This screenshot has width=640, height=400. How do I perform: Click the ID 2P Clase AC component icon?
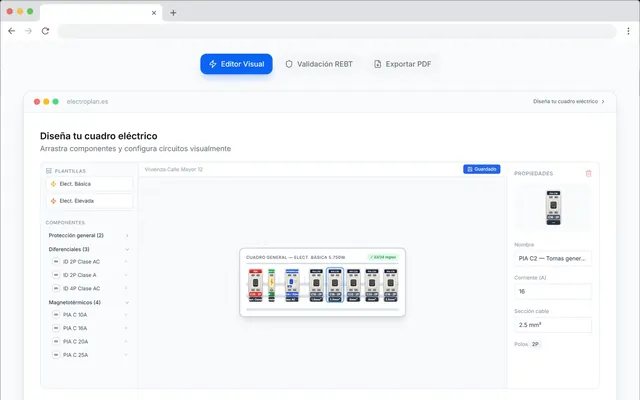click(x=56, y=262)
